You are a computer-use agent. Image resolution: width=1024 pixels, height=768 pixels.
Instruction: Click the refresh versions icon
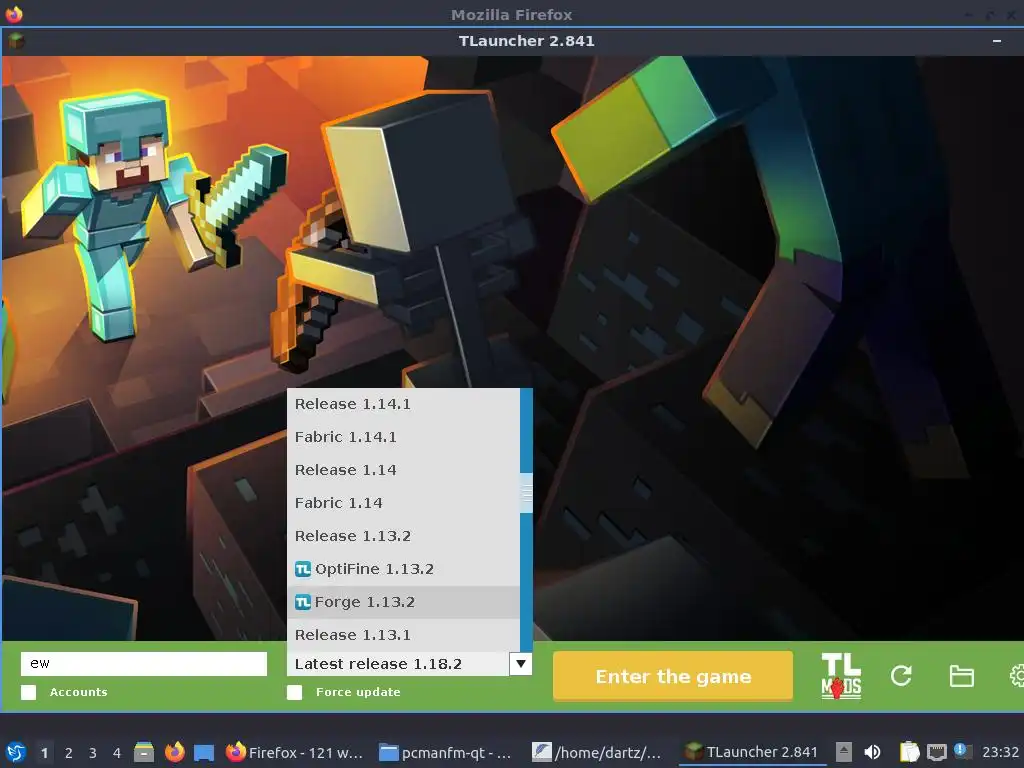pos(901,676)
